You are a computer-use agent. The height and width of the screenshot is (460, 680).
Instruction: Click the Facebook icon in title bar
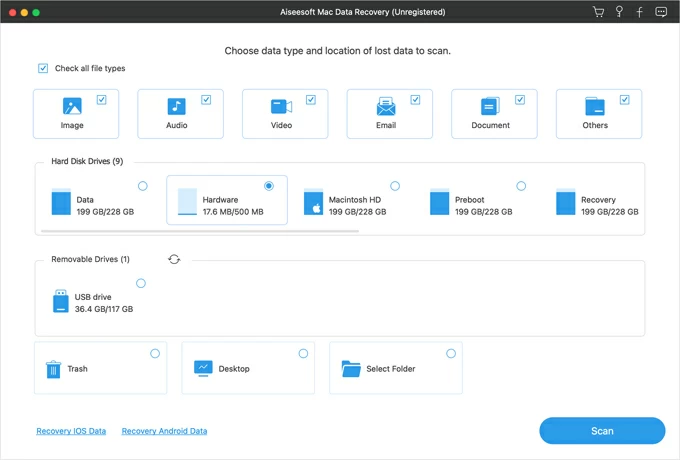tap(640, 12)
